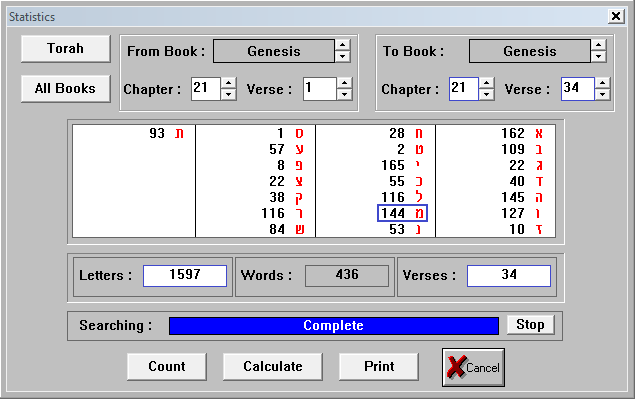
Task: Select the letter Zayin count 10
Action: coord(526,229)
